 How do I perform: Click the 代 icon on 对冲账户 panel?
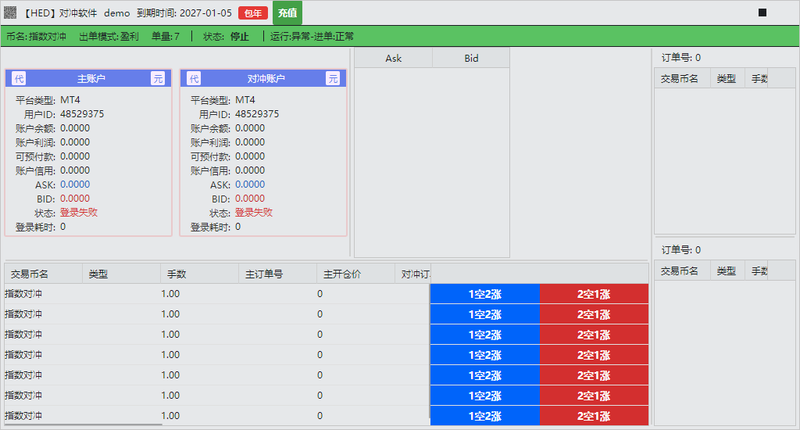[x=194, y=79]
